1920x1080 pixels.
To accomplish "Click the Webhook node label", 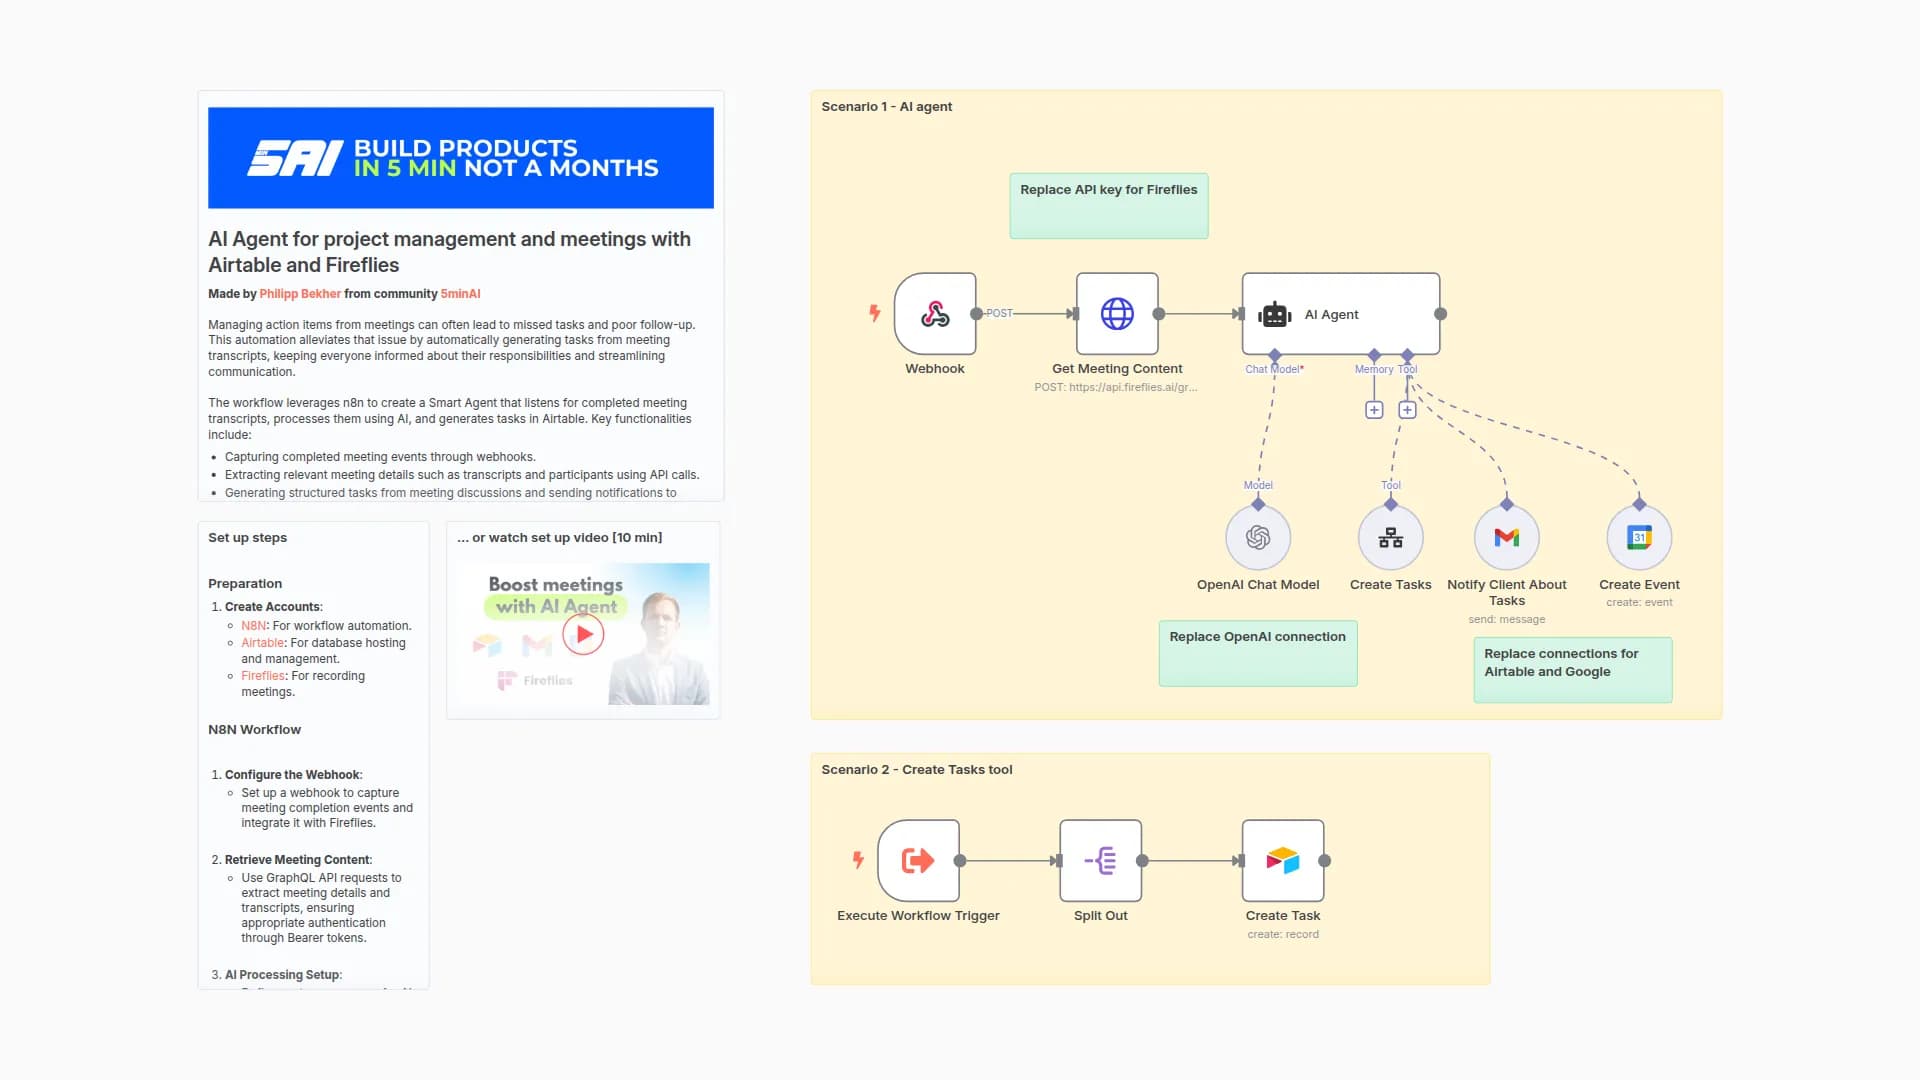I will (935, 369).
